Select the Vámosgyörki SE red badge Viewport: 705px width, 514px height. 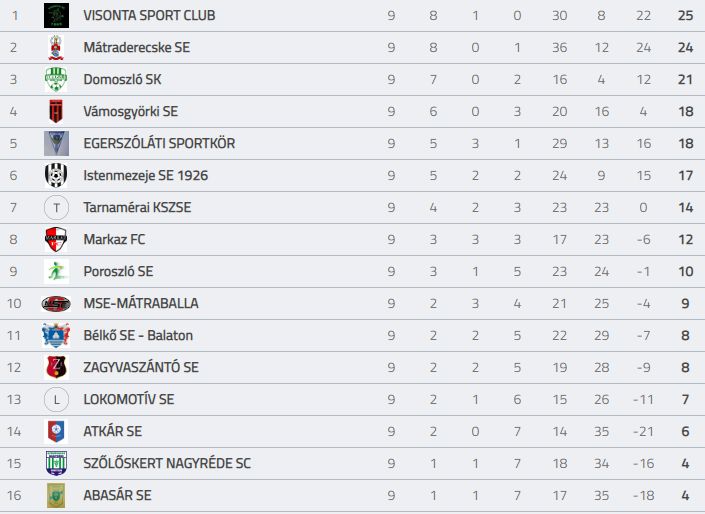pos(56,111)
